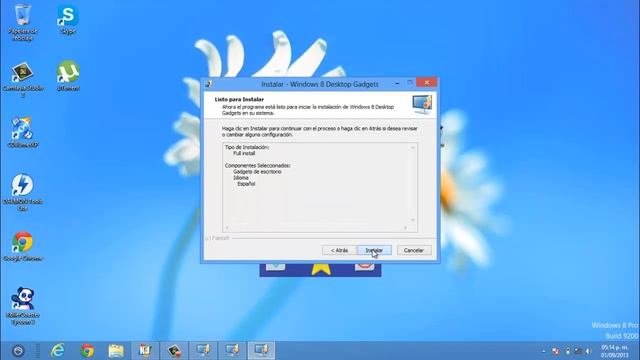Select the 'Full install' line
Image resolution: width=640 pixels, height=360 pixels.
[x=244, y=153]
